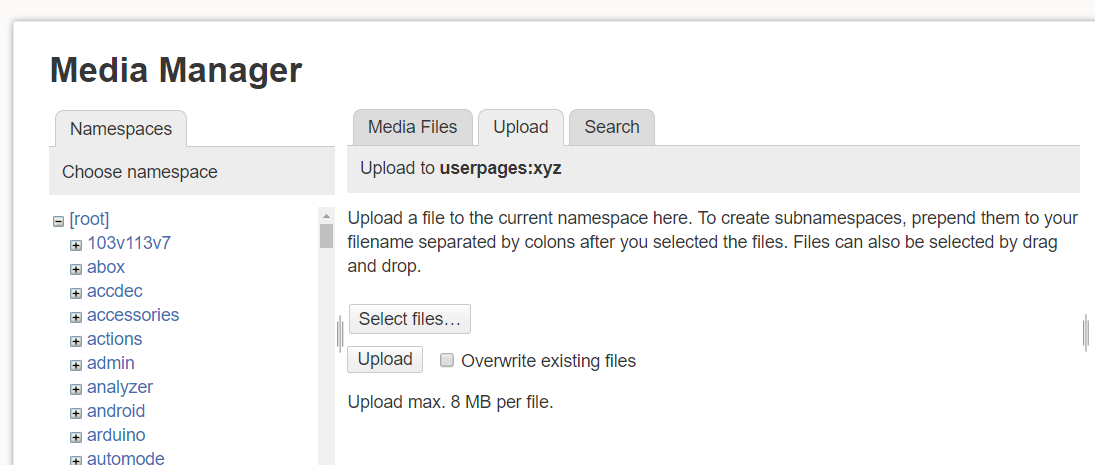
Task: Expand the 103v113v7 namespace plus icon
Action: point(76,245)
